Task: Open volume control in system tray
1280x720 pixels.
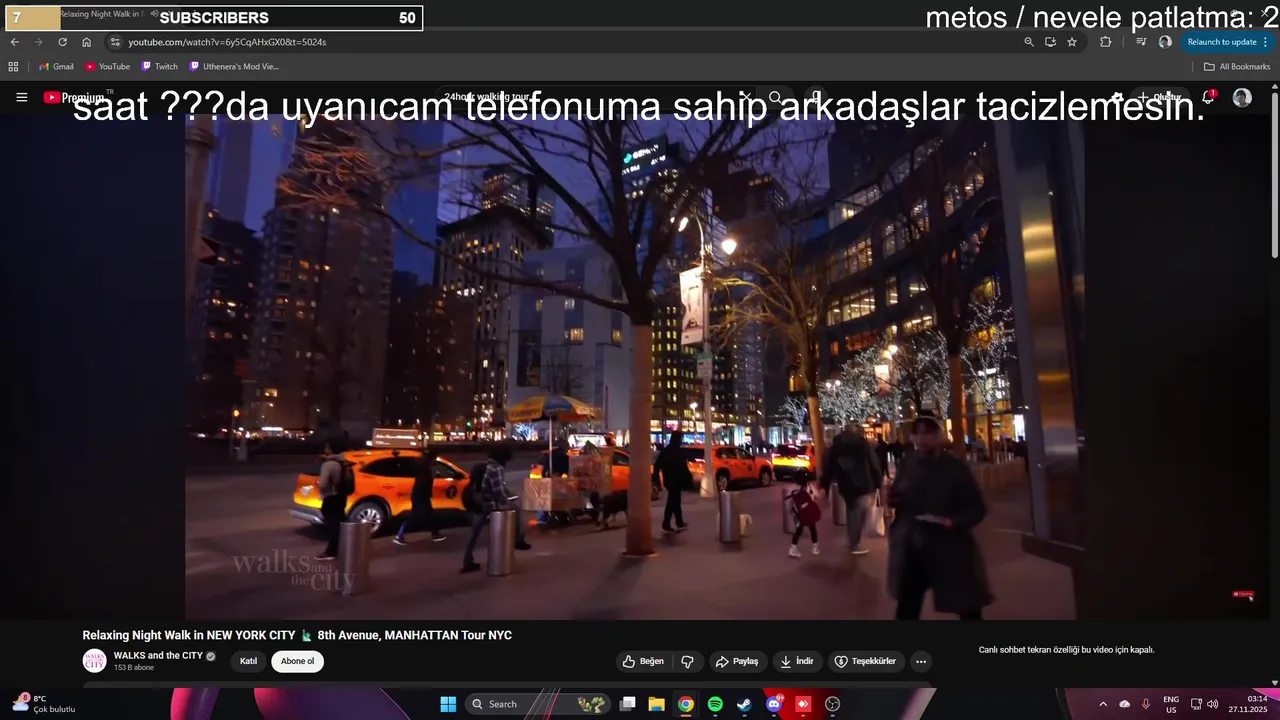Action: (1212, 704)
